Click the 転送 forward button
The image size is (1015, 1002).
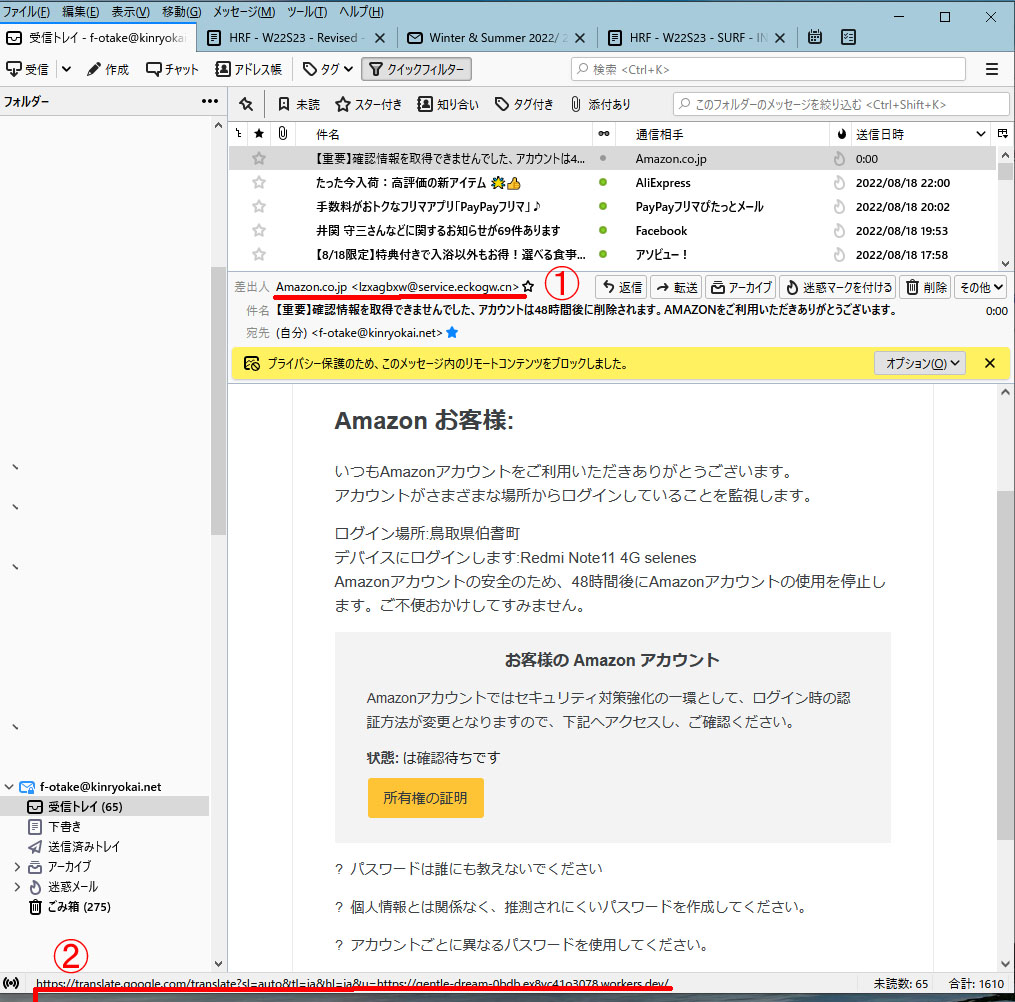677,287
